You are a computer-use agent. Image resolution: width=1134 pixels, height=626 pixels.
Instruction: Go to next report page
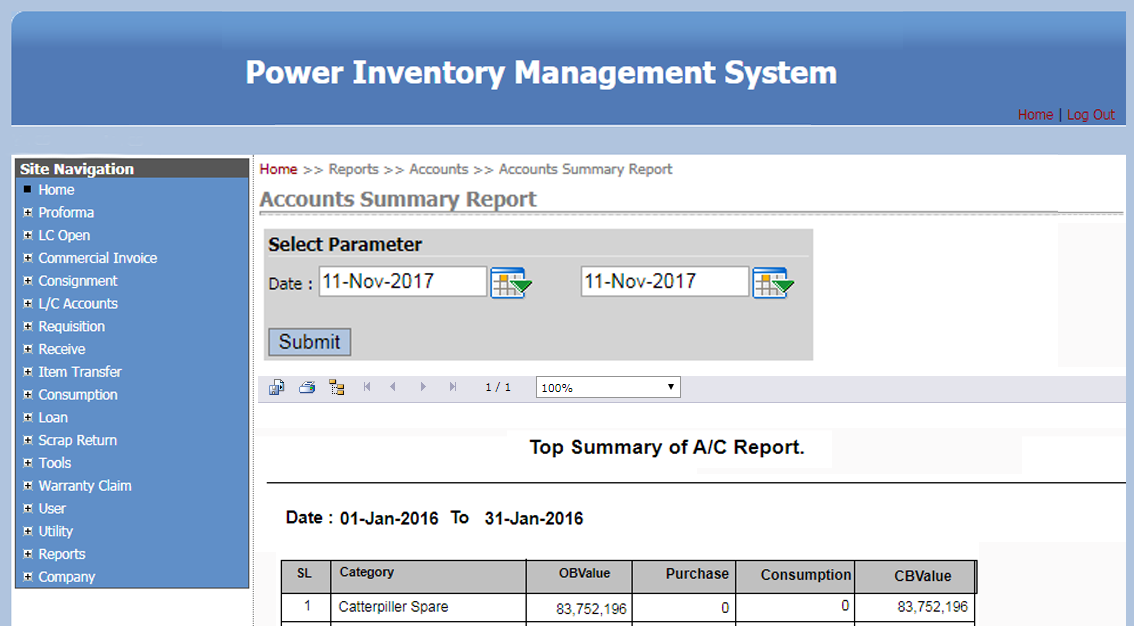[423, 387]
